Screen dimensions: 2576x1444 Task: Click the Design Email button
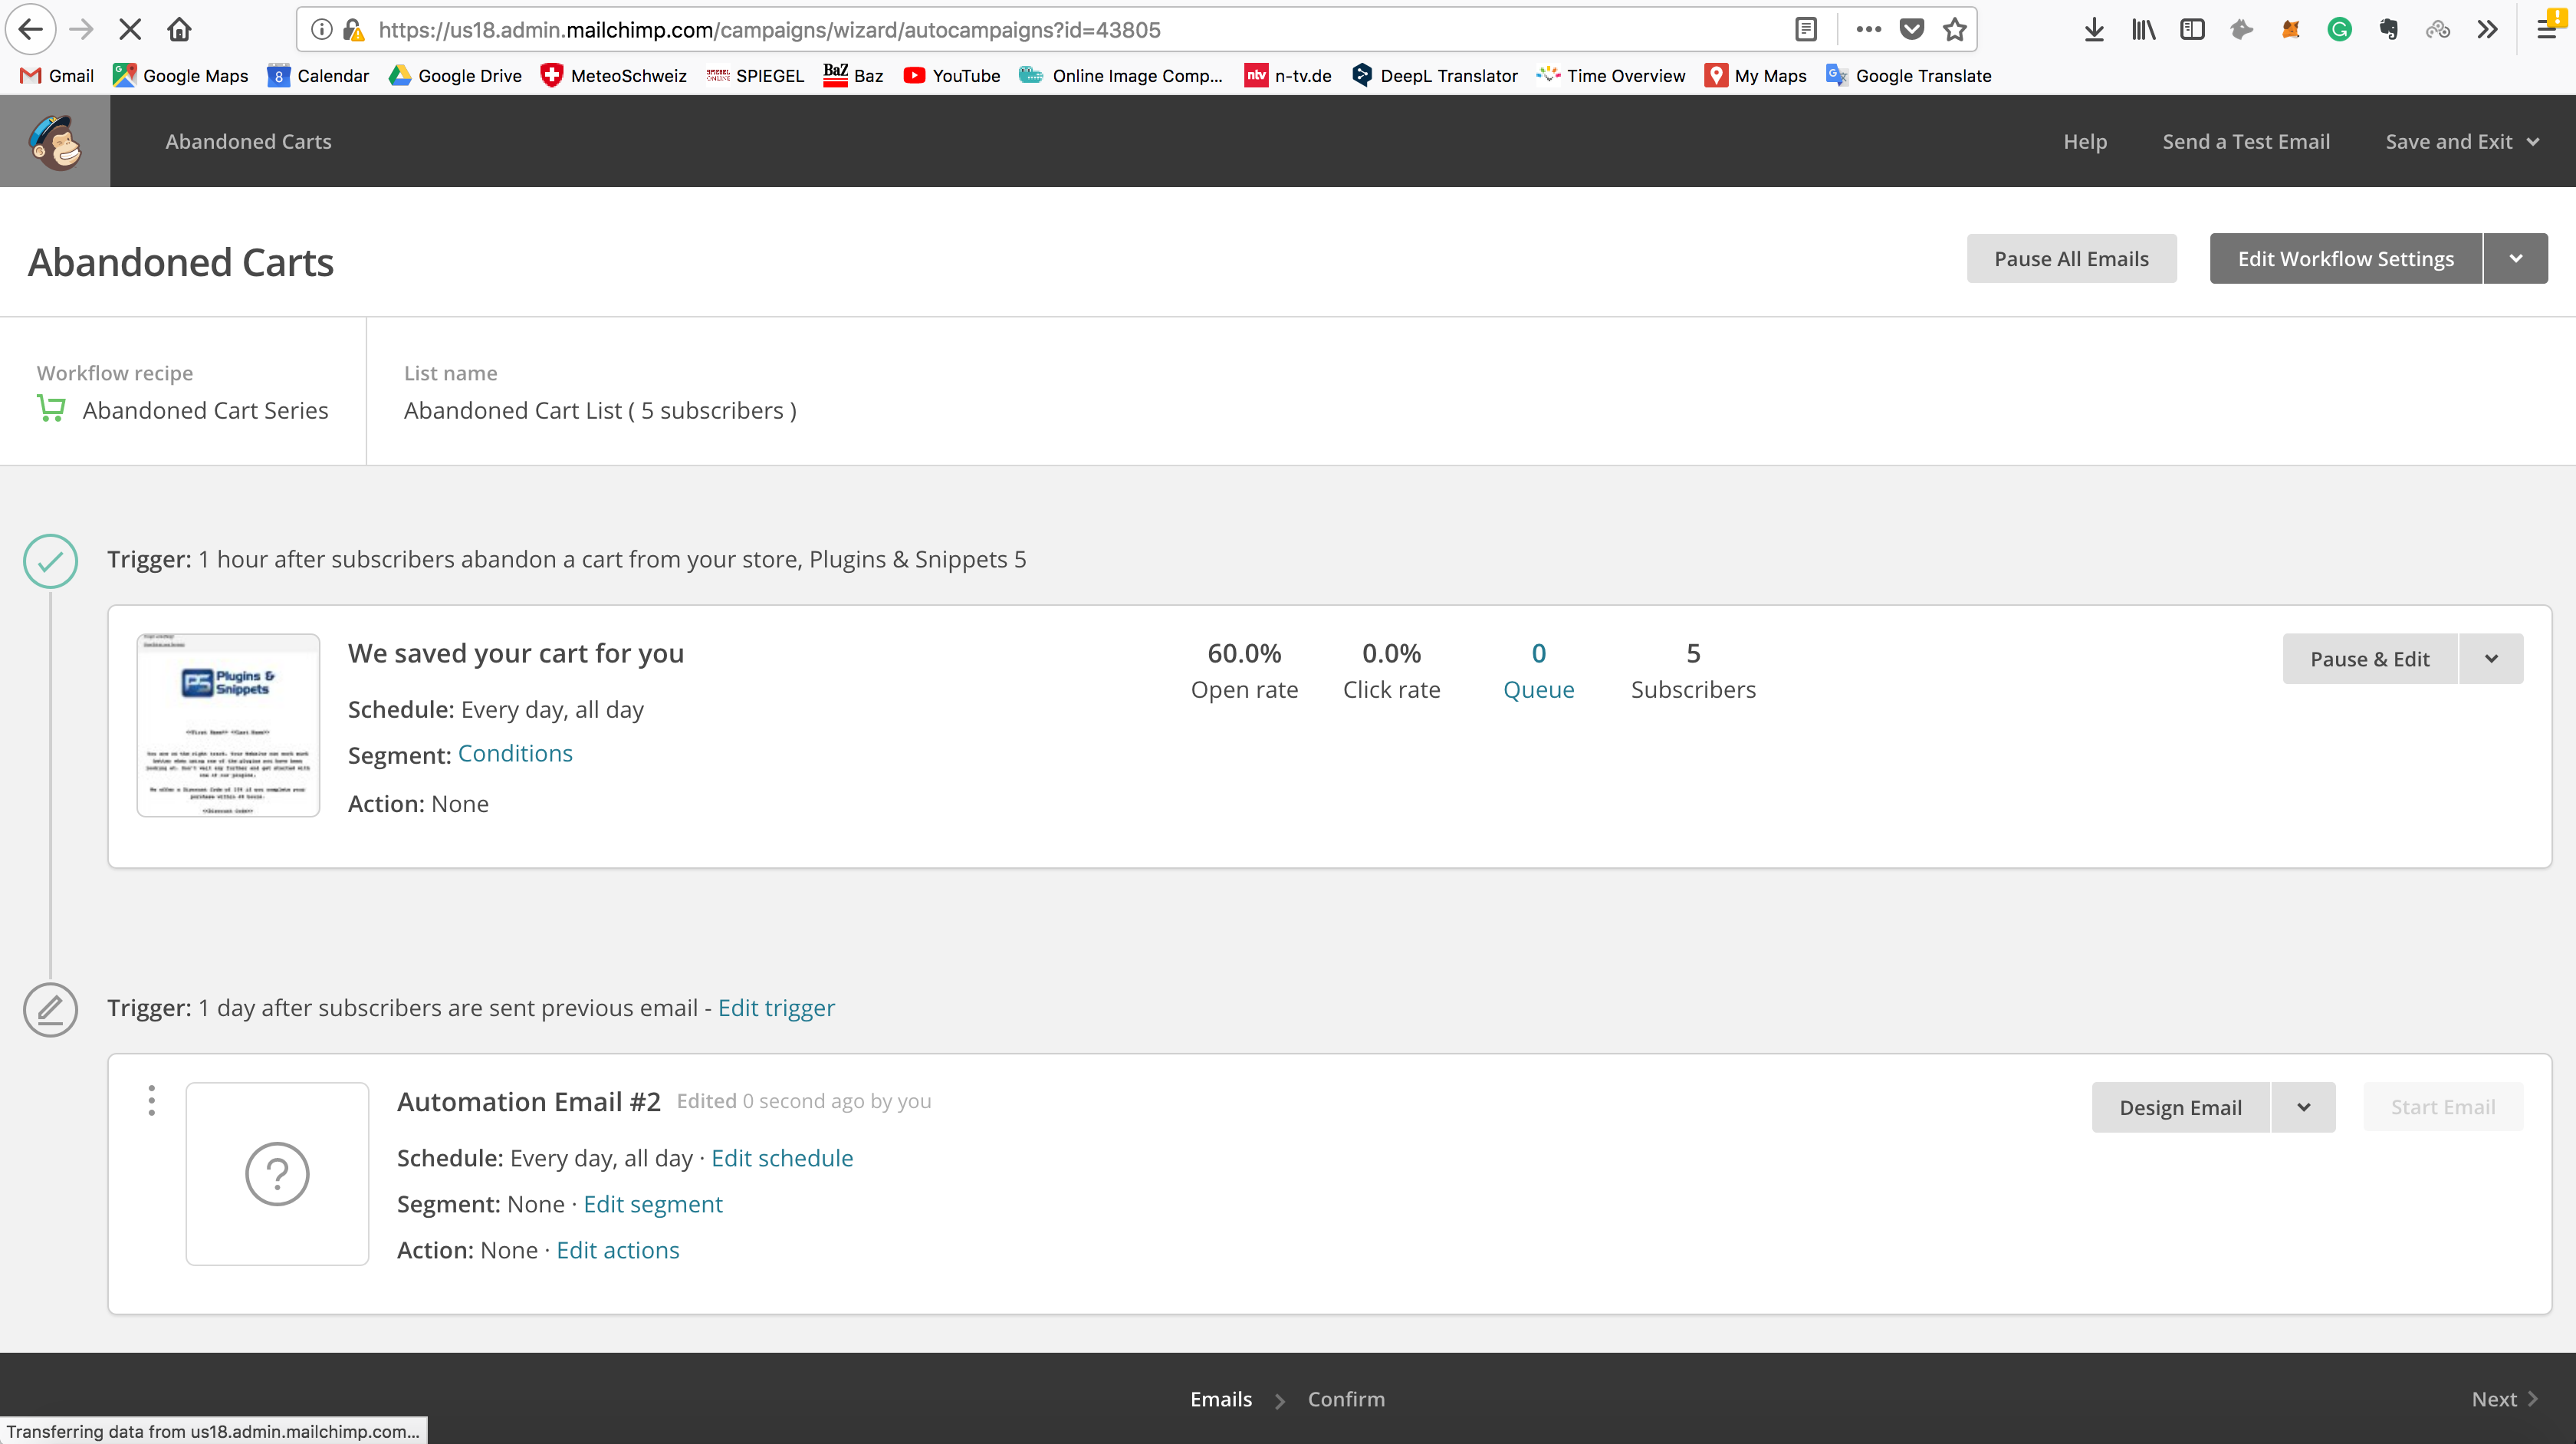click(x=2180, y=1107)
